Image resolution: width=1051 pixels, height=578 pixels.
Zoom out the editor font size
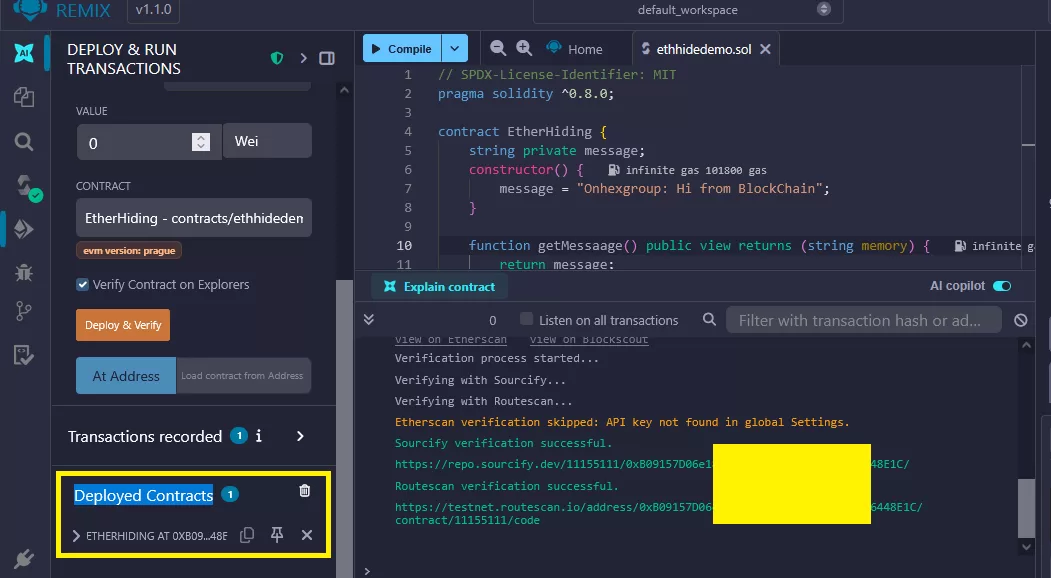click(x=498, y=48)
